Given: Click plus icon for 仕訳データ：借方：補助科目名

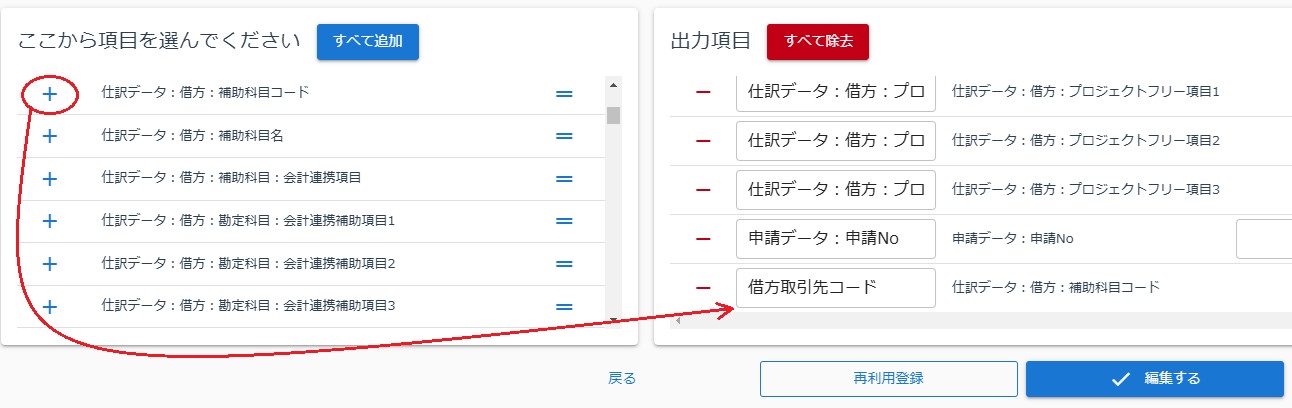Looking at the screenshot, I should click(x=50, y=136).
